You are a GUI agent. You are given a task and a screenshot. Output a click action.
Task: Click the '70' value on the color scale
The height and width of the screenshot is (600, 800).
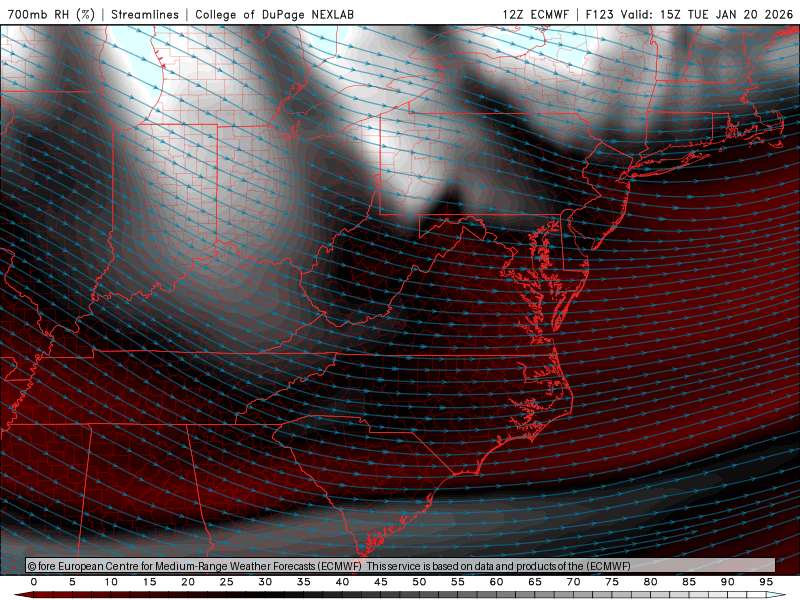573,582
